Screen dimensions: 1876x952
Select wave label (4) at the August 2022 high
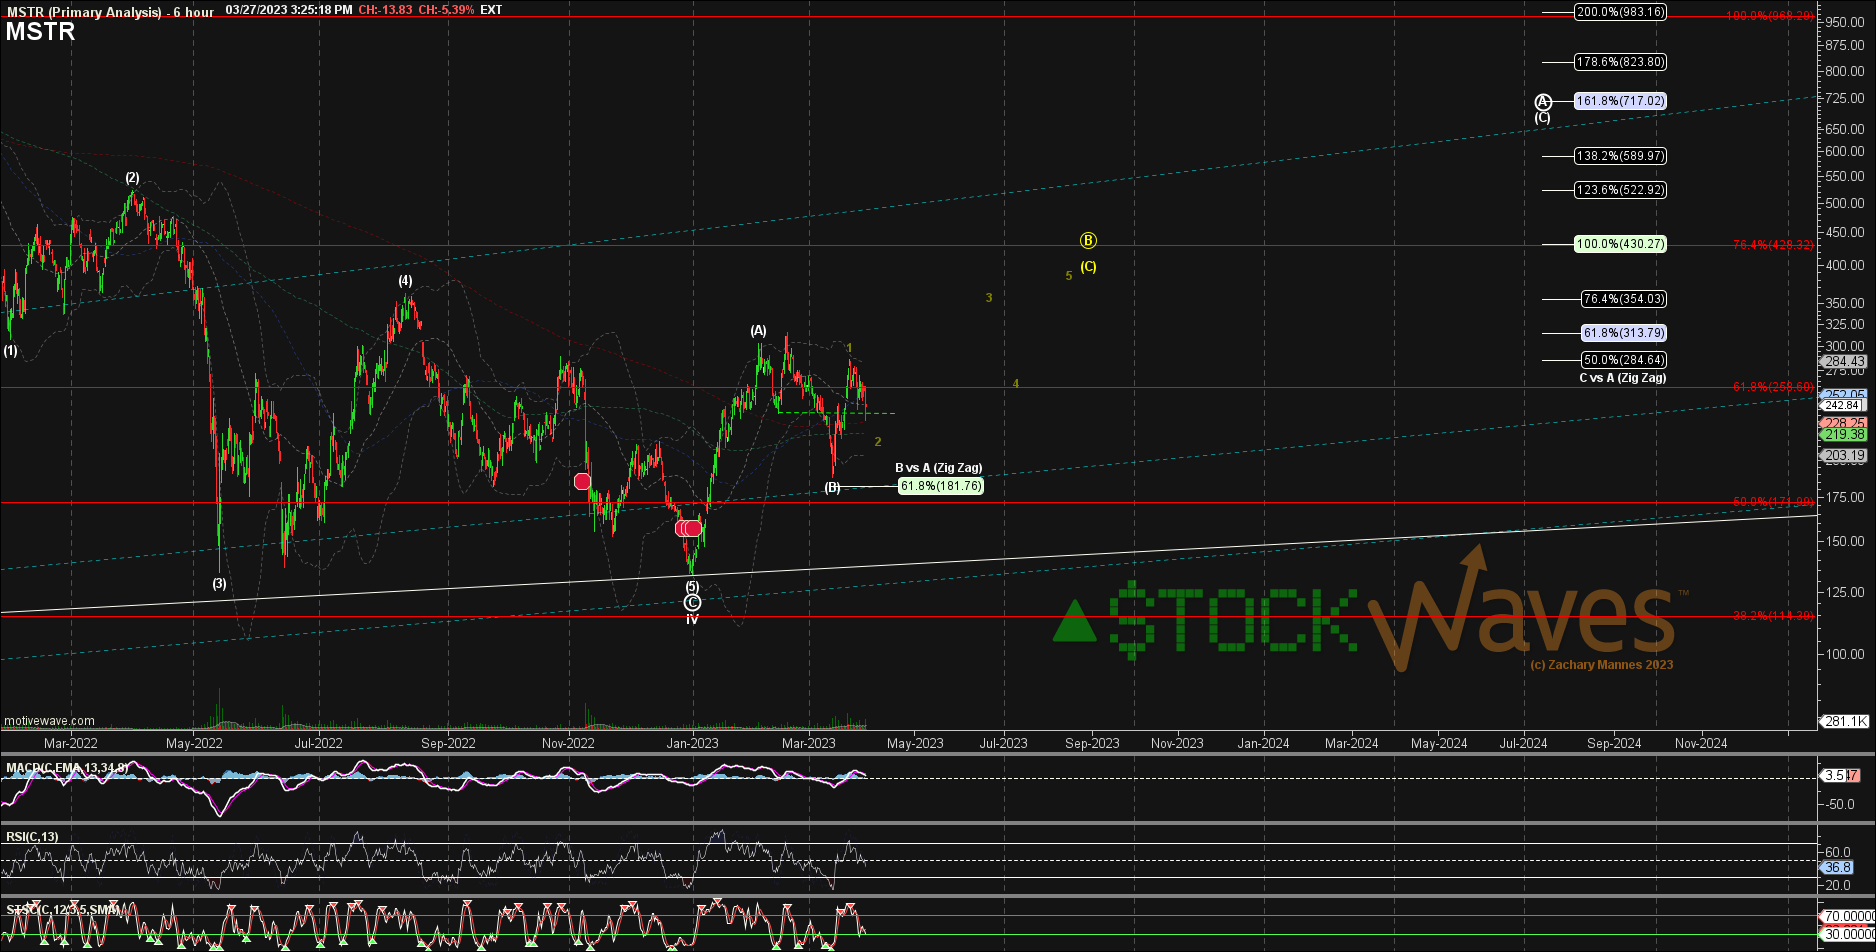(x=405, y=281)
